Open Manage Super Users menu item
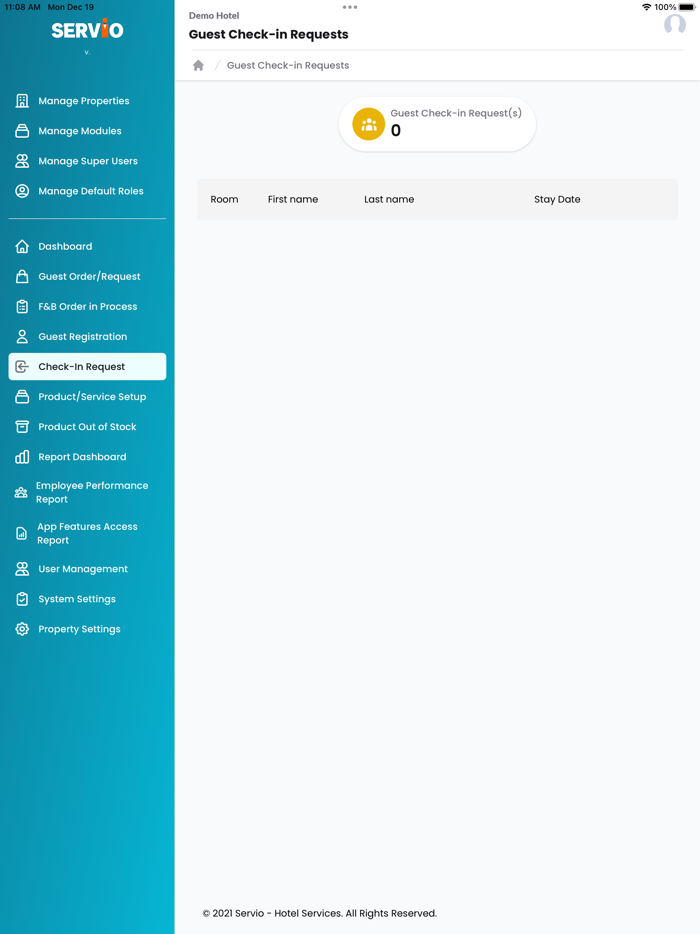Viewport: 700px width, 934px height. tap(87, 161)
